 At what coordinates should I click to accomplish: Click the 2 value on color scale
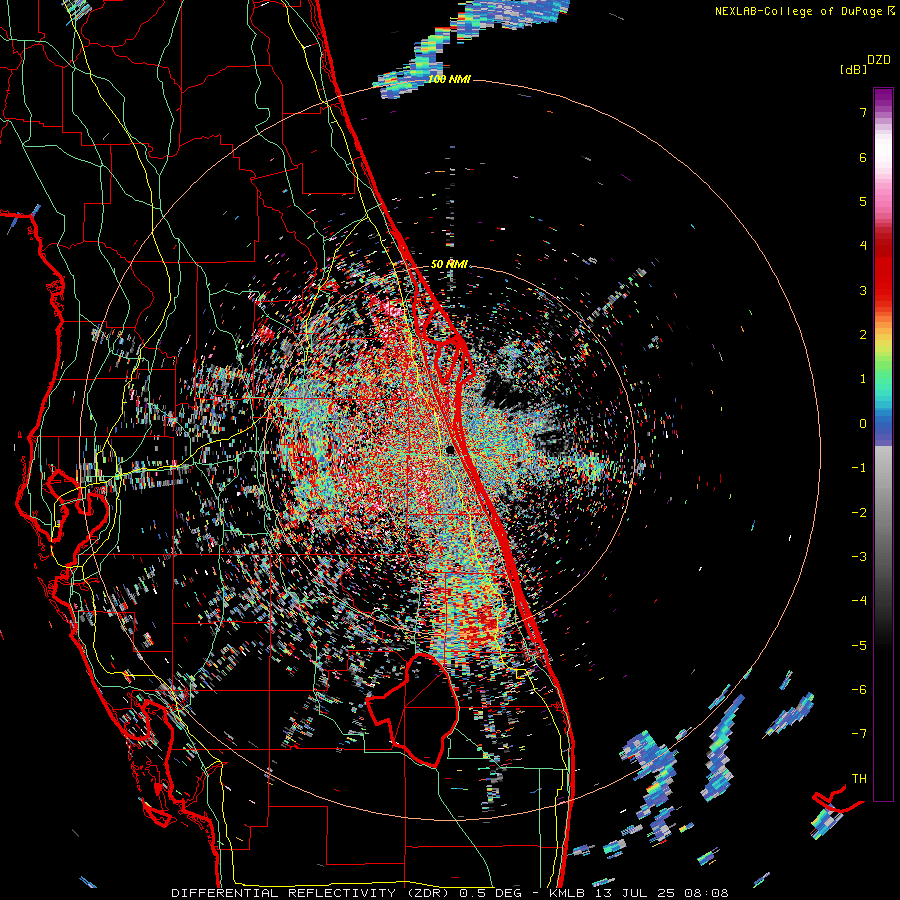tap(863, 335)
